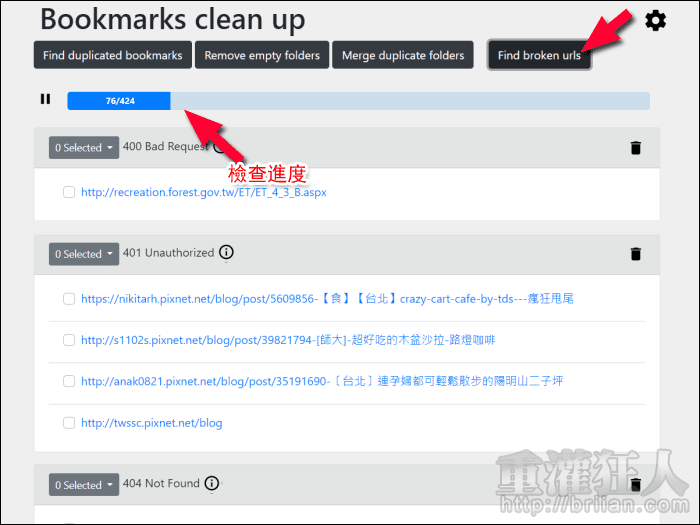This screenshot has height=525, width=700.
Task: Open the 0 Selected dropdown for 401 Unauthorized
Action: pyautogui.click(x=84, y=254)
